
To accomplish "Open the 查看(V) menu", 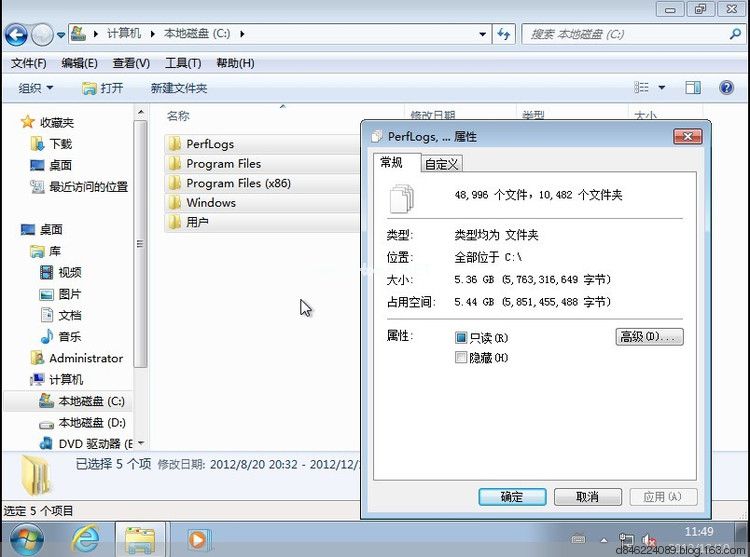I will coord(130,63).
